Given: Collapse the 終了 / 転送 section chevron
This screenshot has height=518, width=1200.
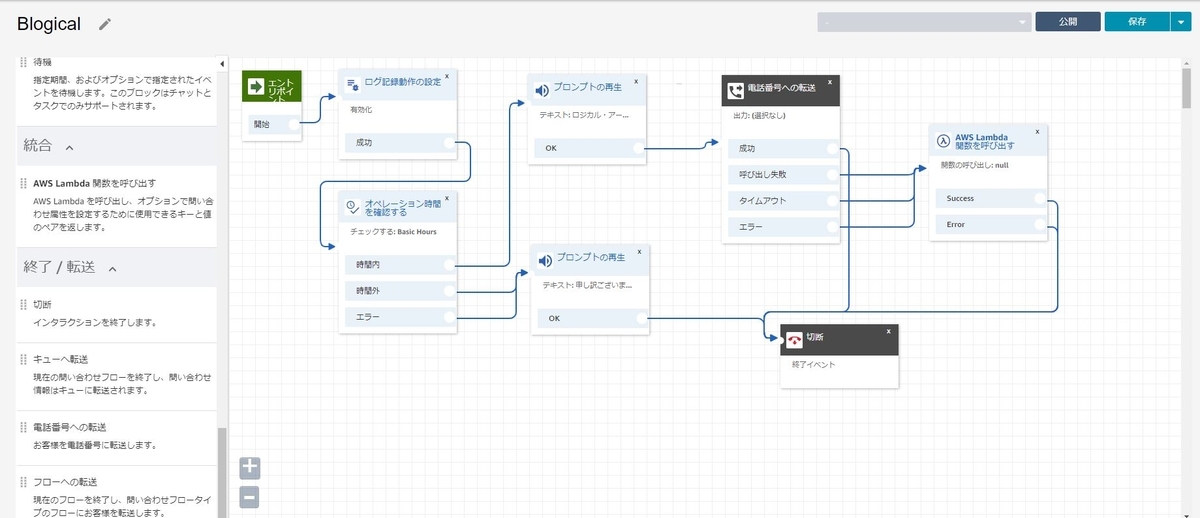Looking at the screenshot, I should coord(113,268).
